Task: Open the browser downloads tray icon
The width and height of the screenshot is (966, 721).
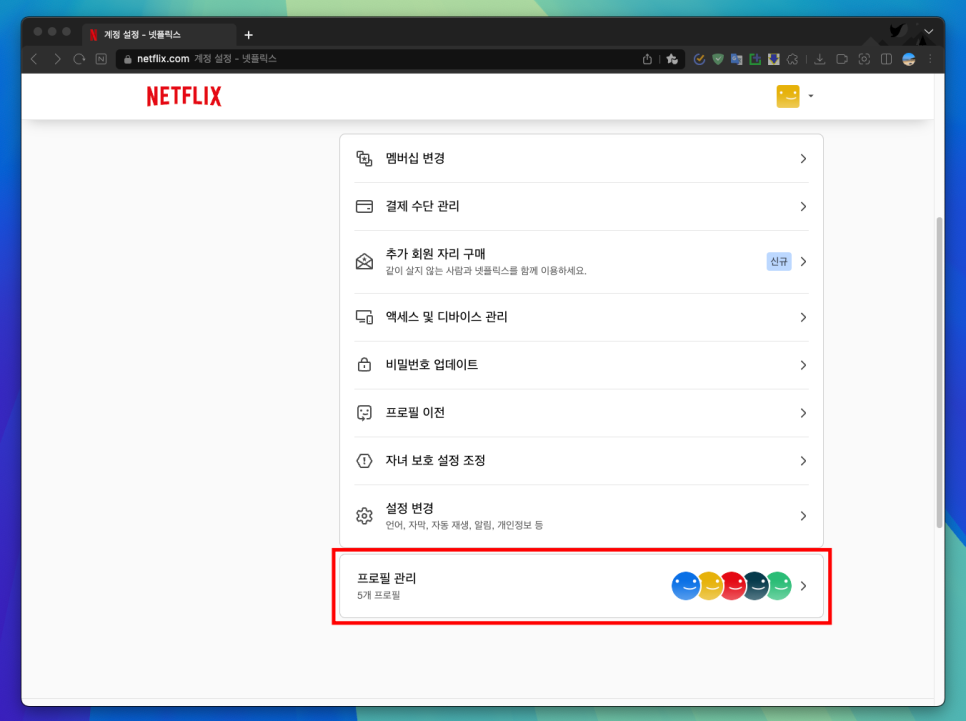Action: 819,59
